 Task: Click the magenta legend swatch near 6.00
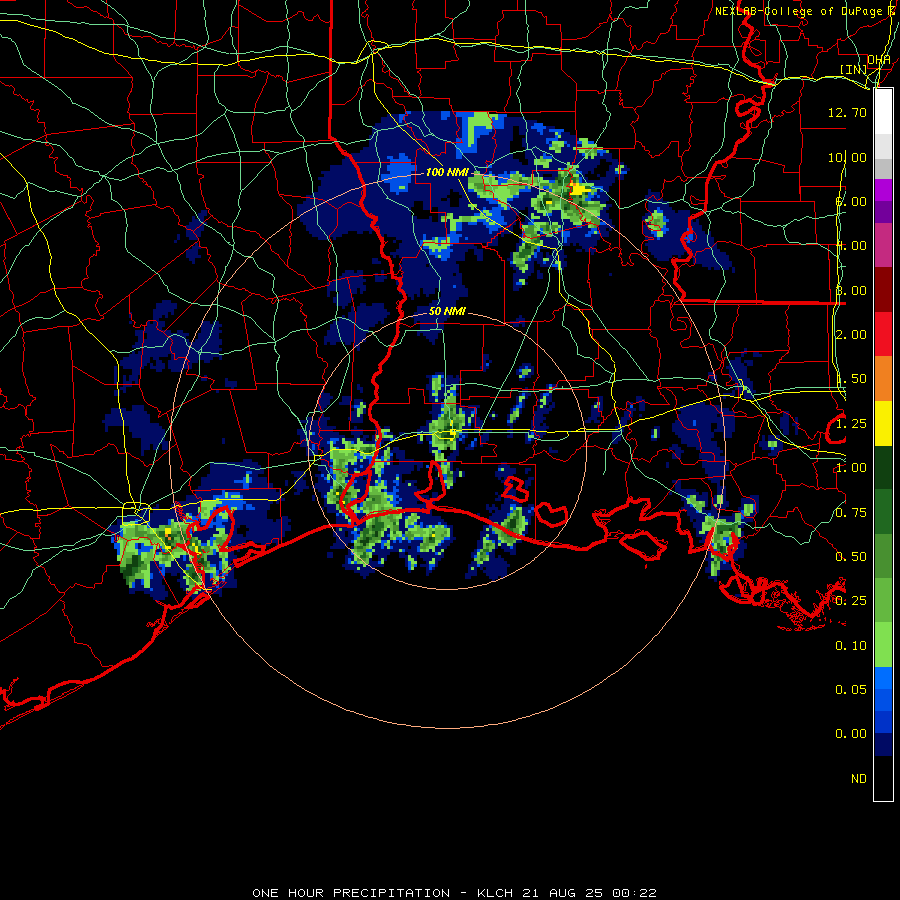pos(883,190)
